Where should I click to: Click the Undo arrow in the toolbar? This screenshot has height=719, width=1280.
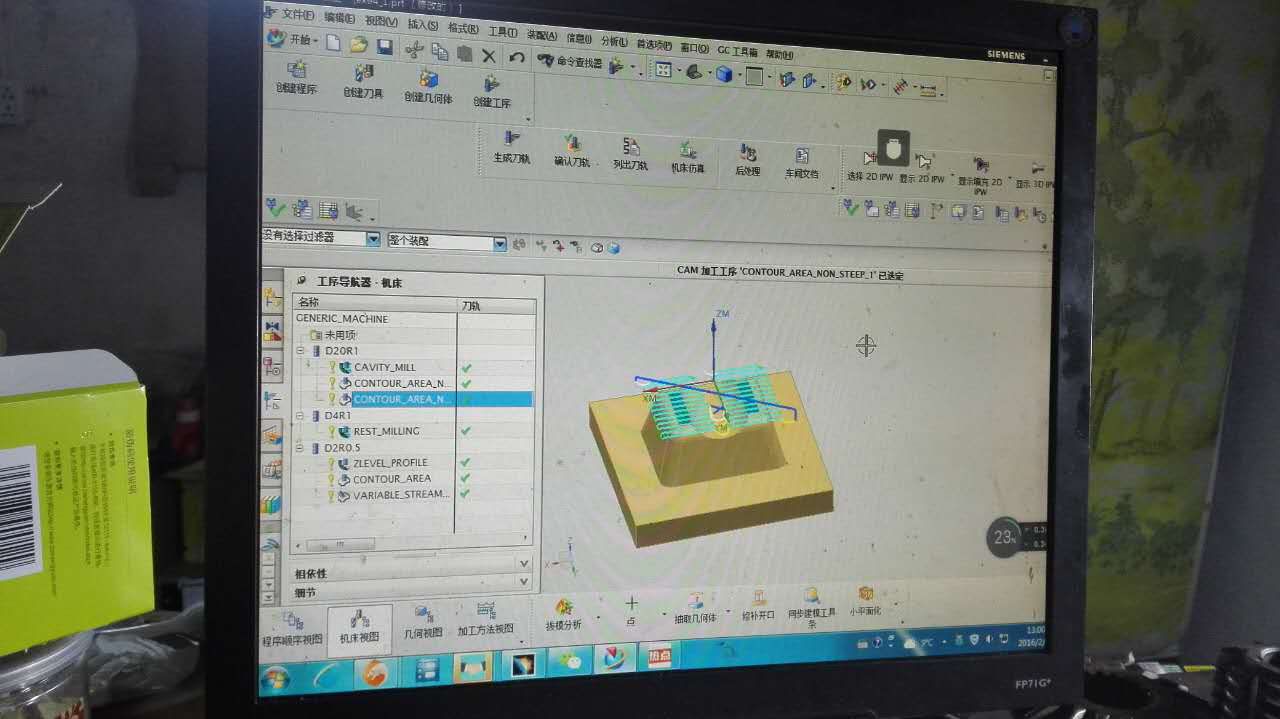pyautogui.click(x=517, y=57)
